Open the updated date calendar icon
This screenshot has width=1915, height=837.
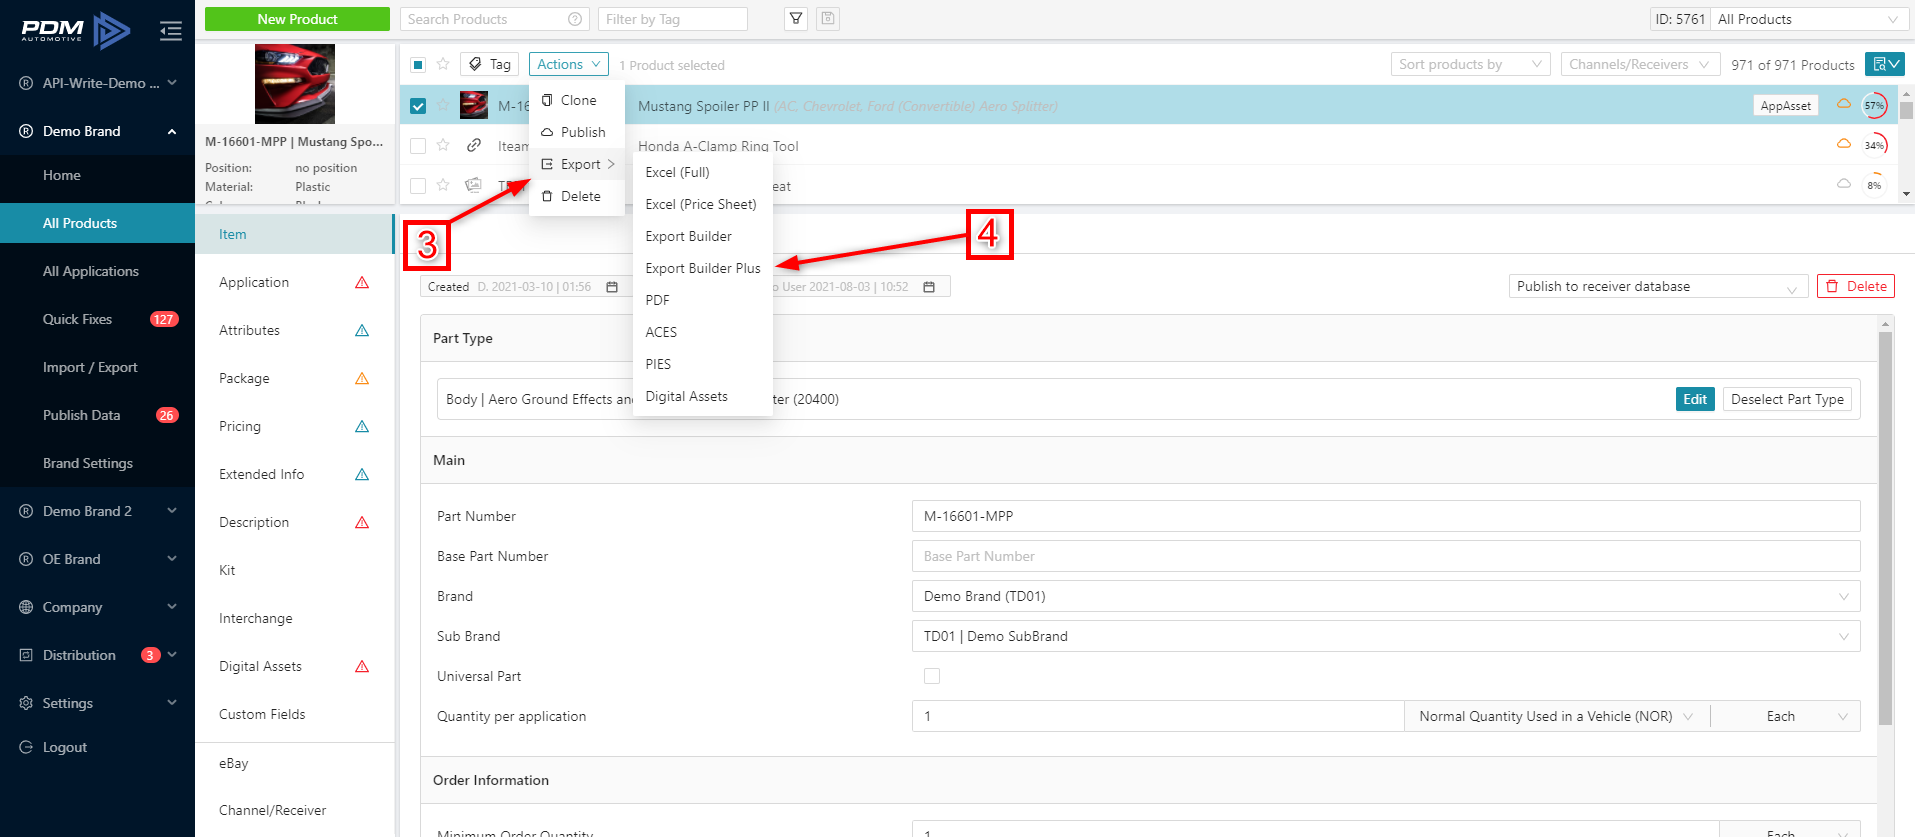[929, 287]
